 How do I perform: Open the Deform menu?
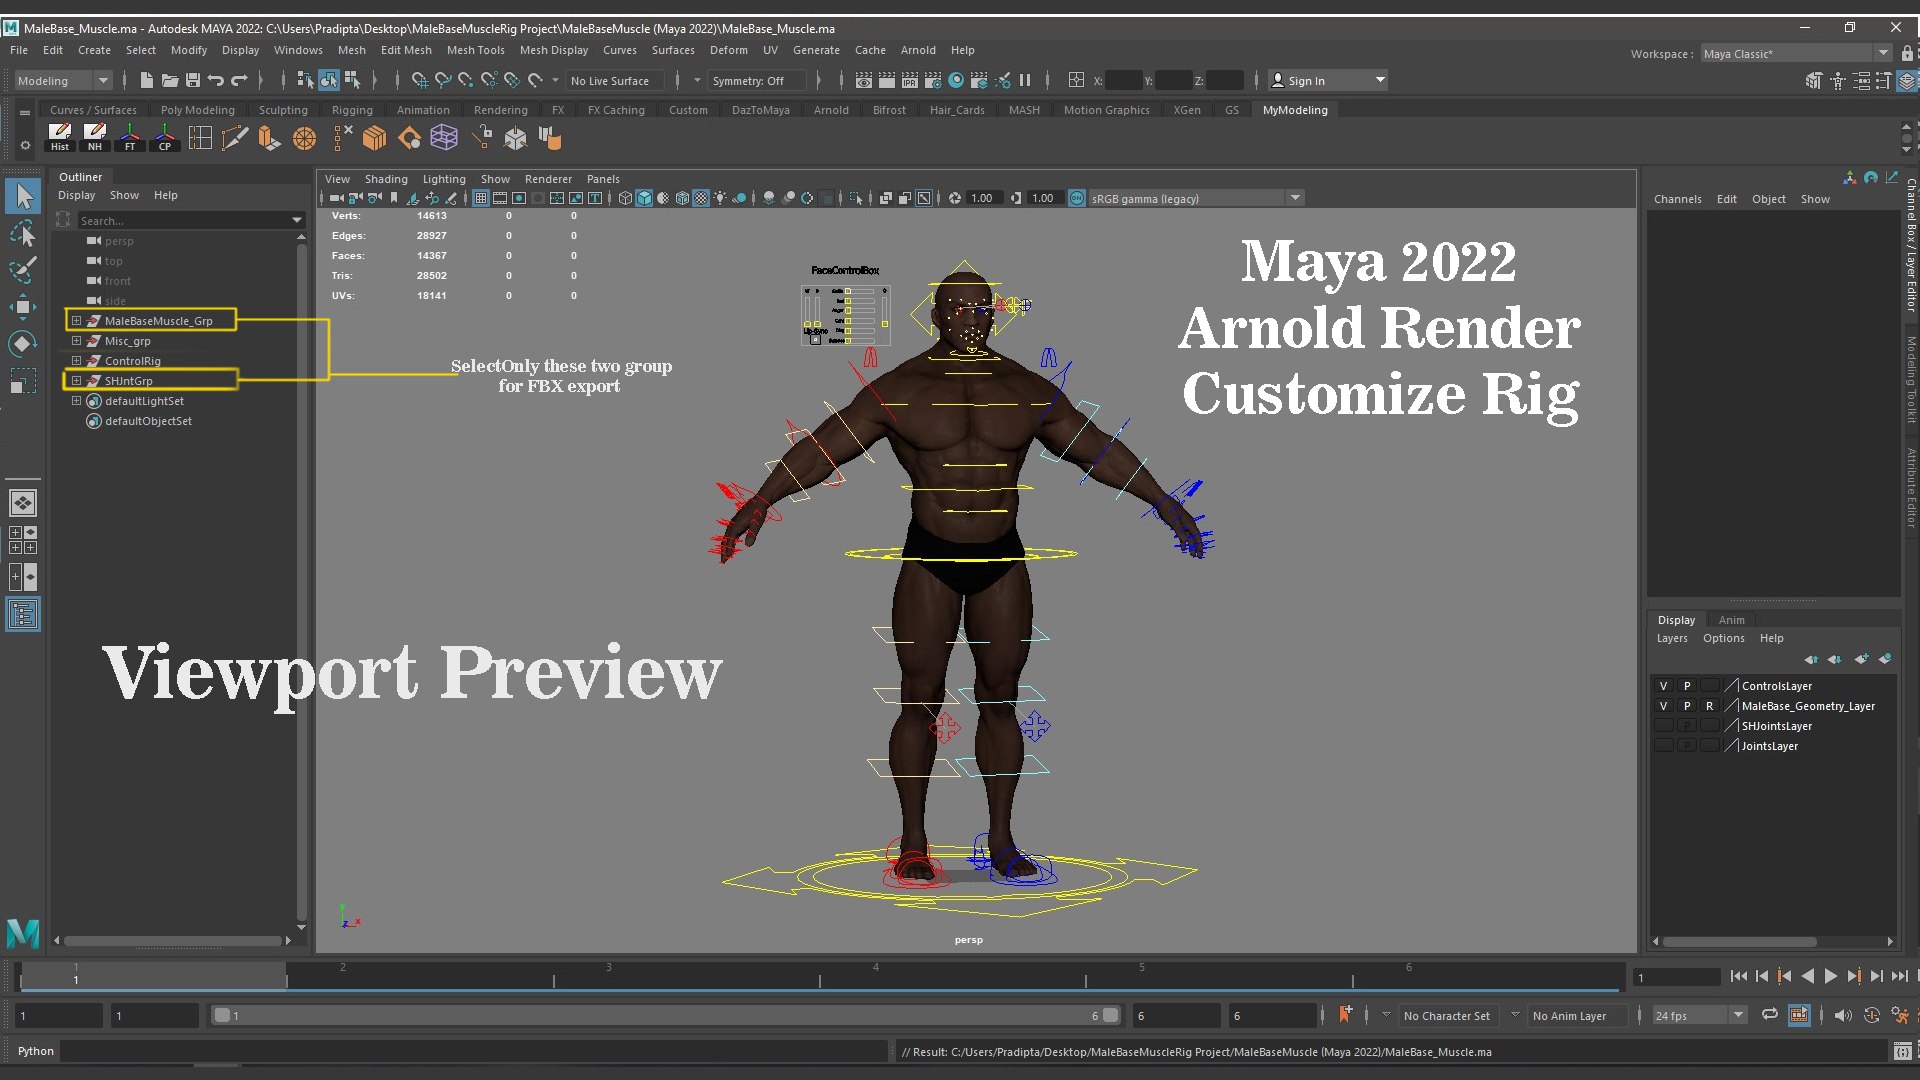pyautogui.click(x=728, y=50)
